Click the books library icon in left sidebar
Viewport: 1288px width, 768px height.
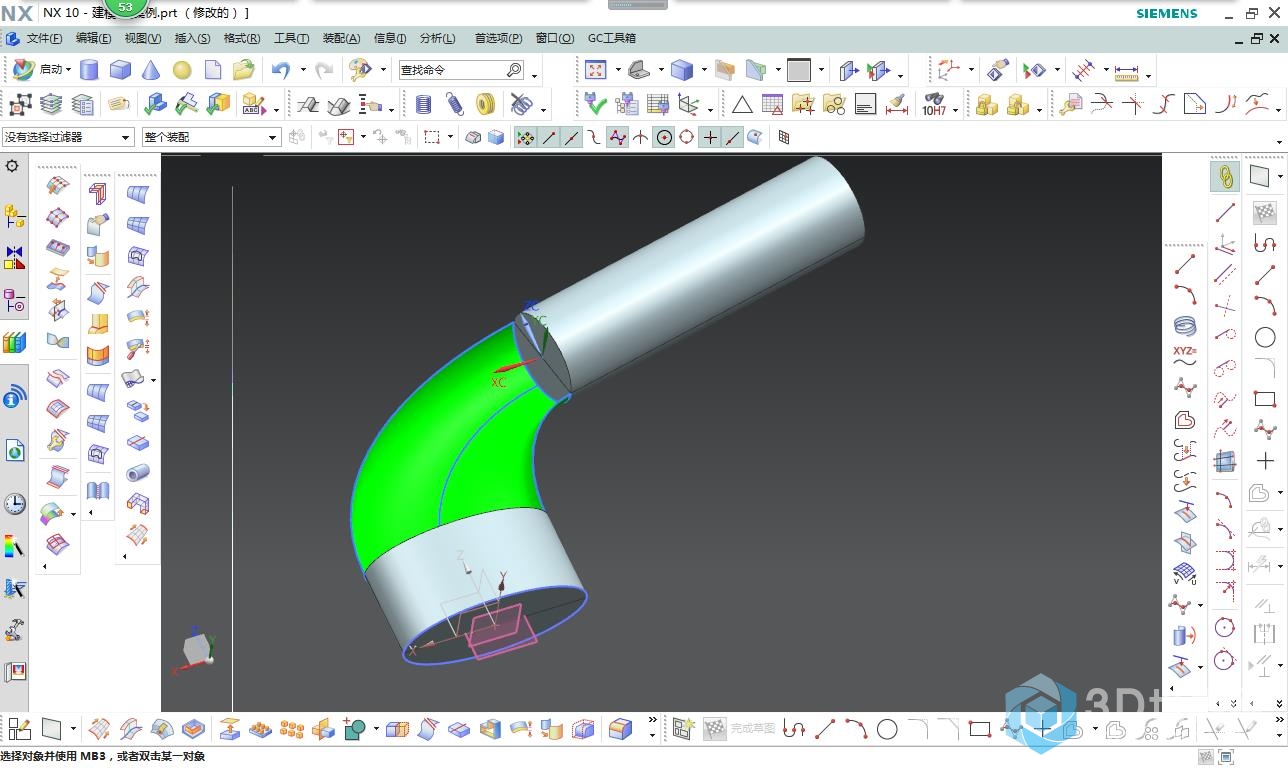point(14,343)
